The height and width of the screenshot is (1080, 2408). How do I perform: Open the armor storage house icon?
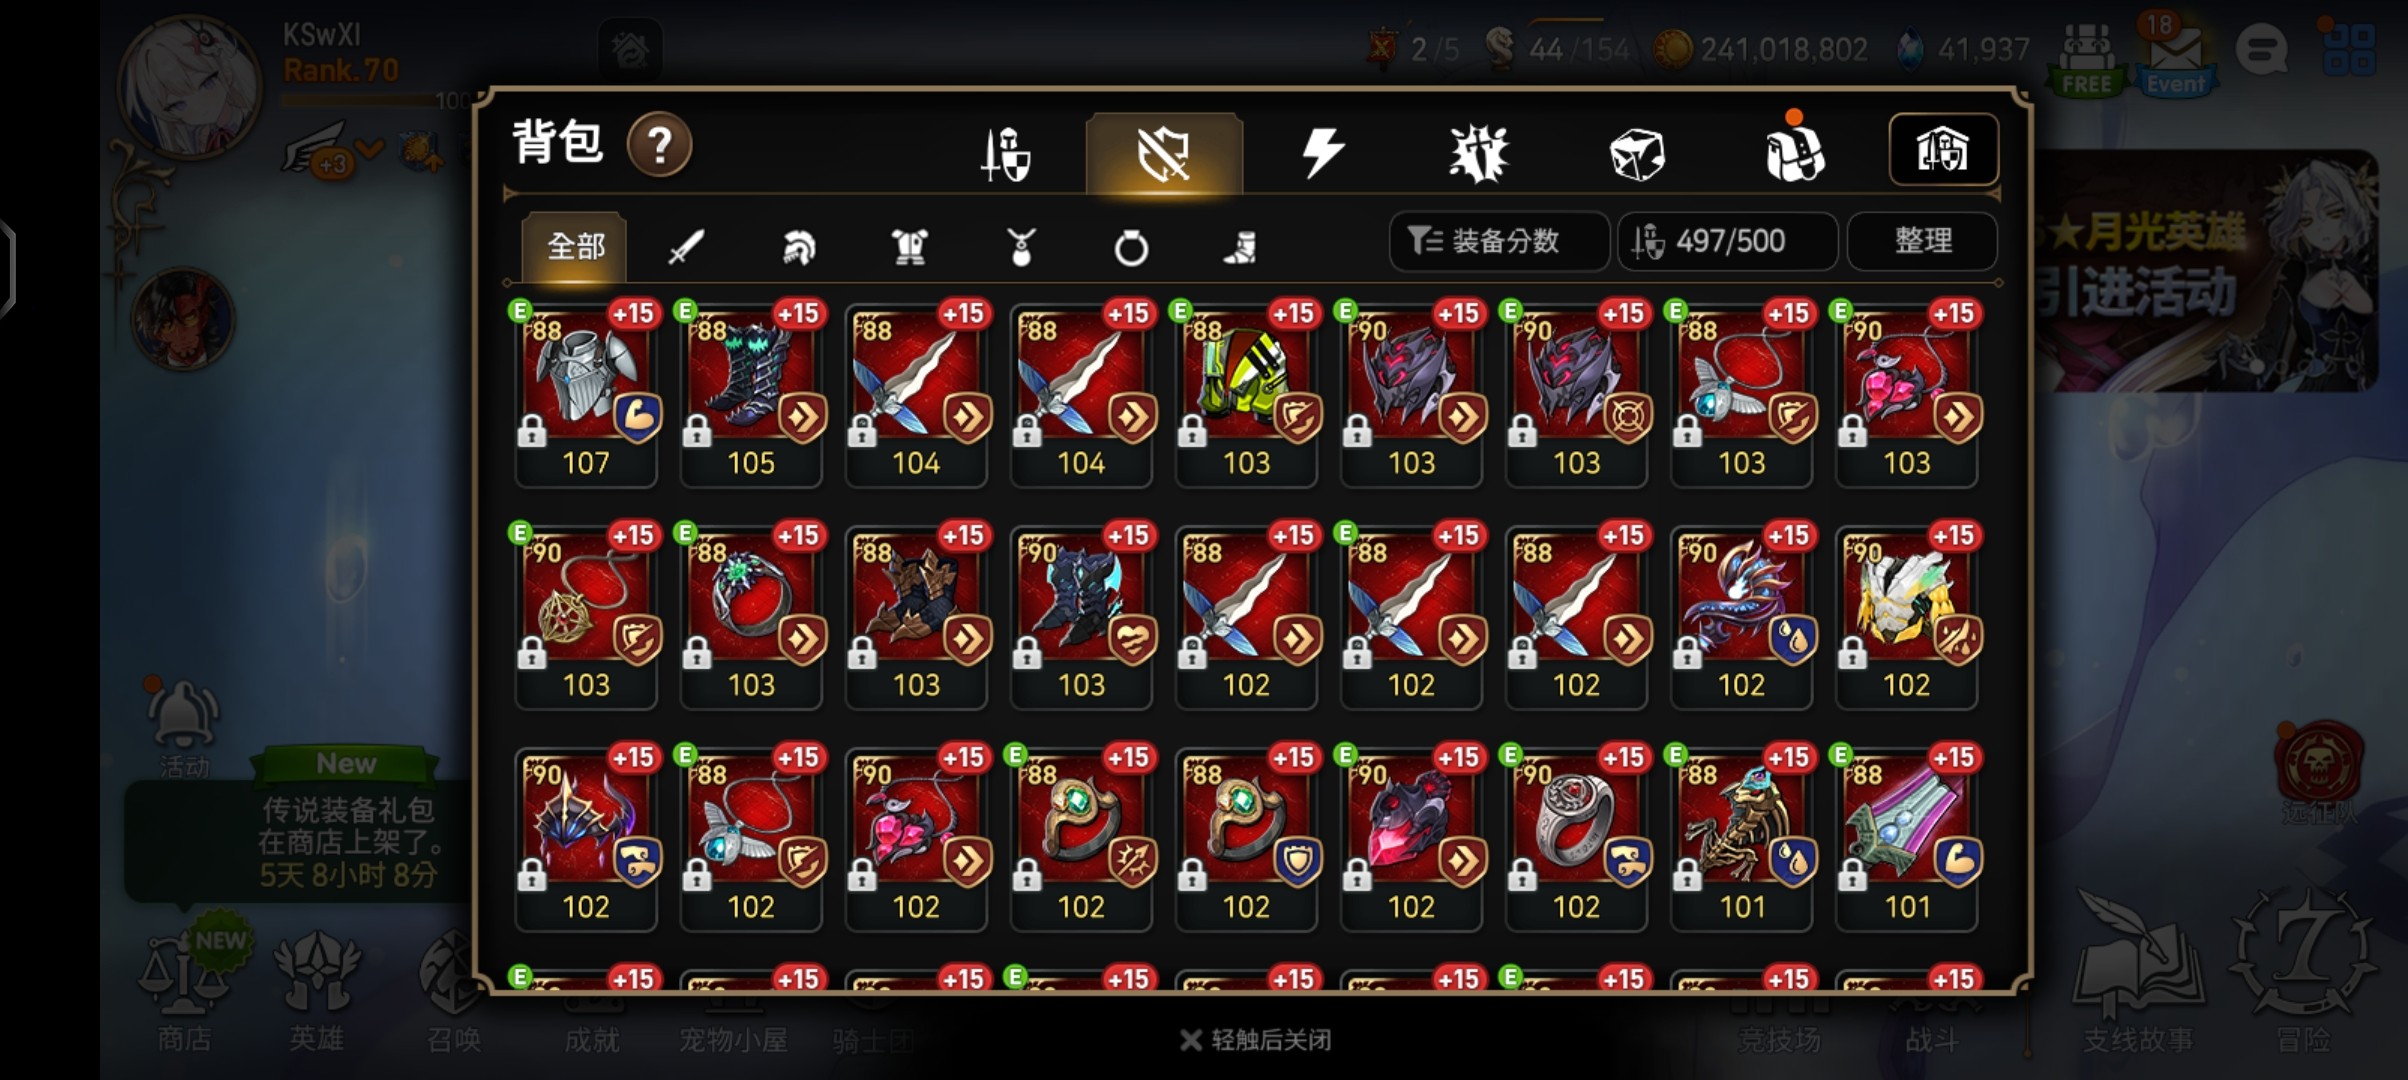[x=1943, y=150]
